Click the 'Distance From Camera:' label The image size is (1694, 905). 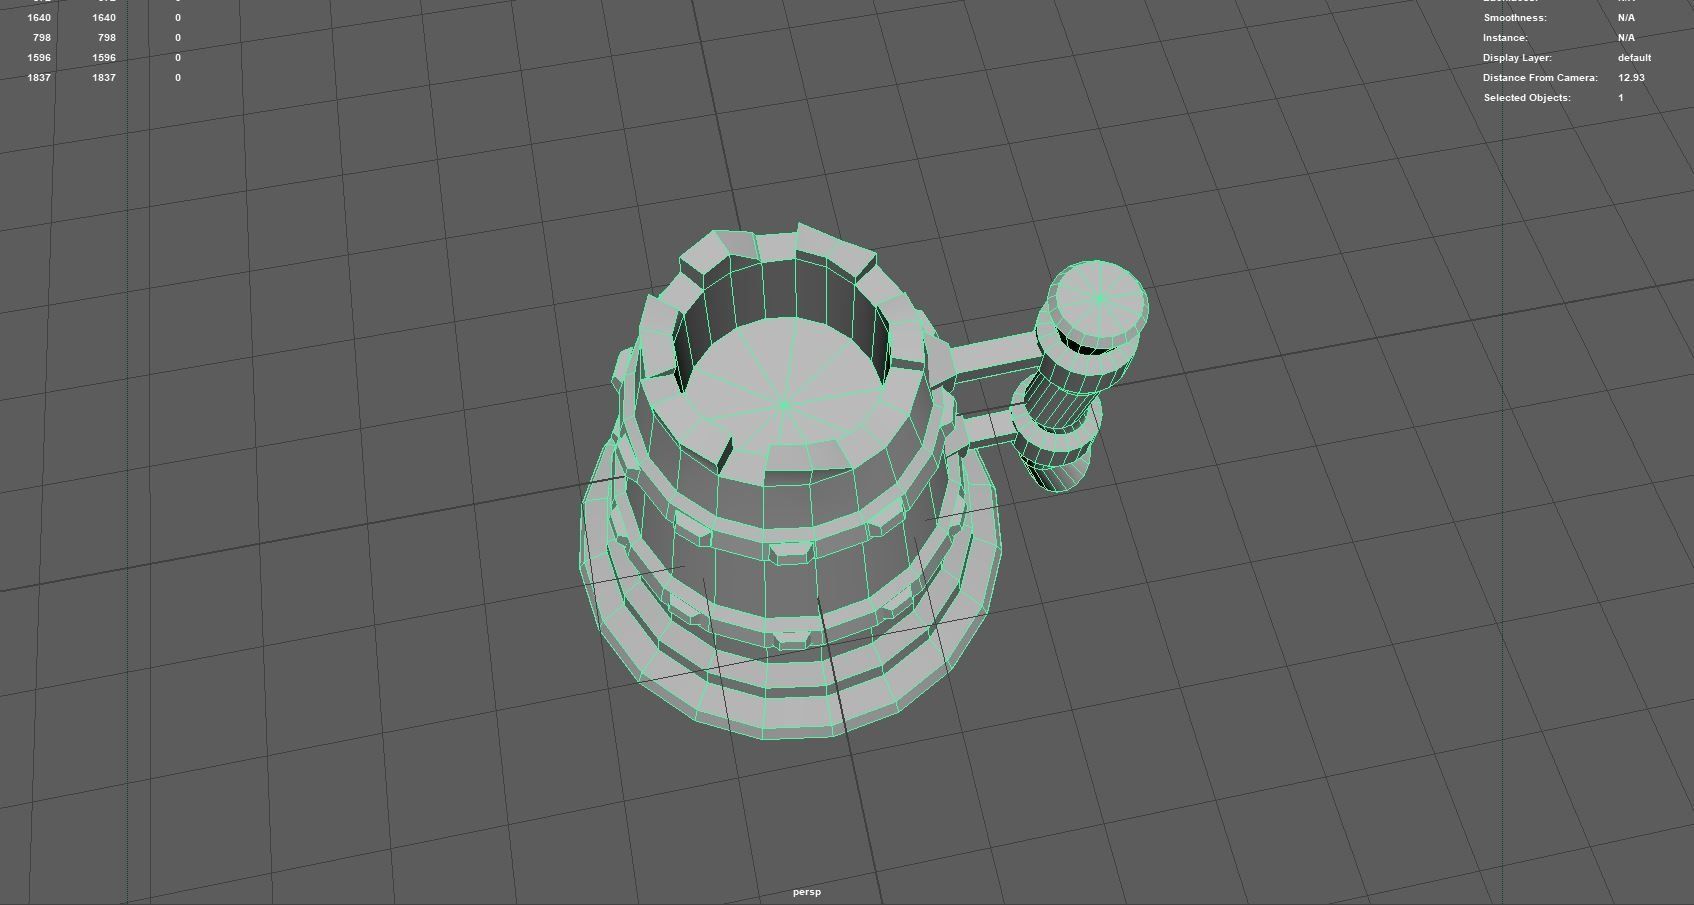(1540, 78)
